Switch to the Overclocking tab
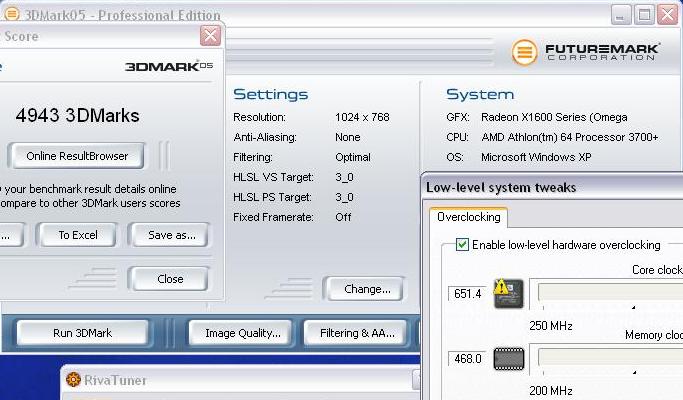683x400 pixels. point(469,217)
